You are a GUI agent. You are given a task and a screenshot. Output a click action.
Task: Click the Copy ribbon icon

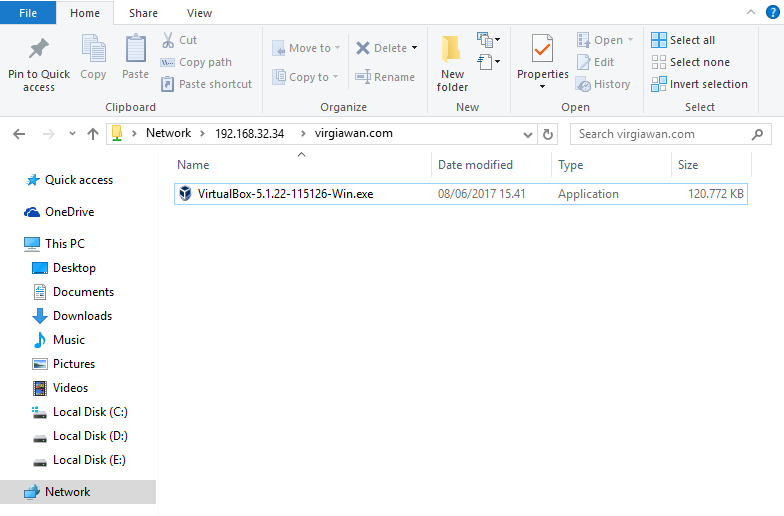(x=94, y=48)
